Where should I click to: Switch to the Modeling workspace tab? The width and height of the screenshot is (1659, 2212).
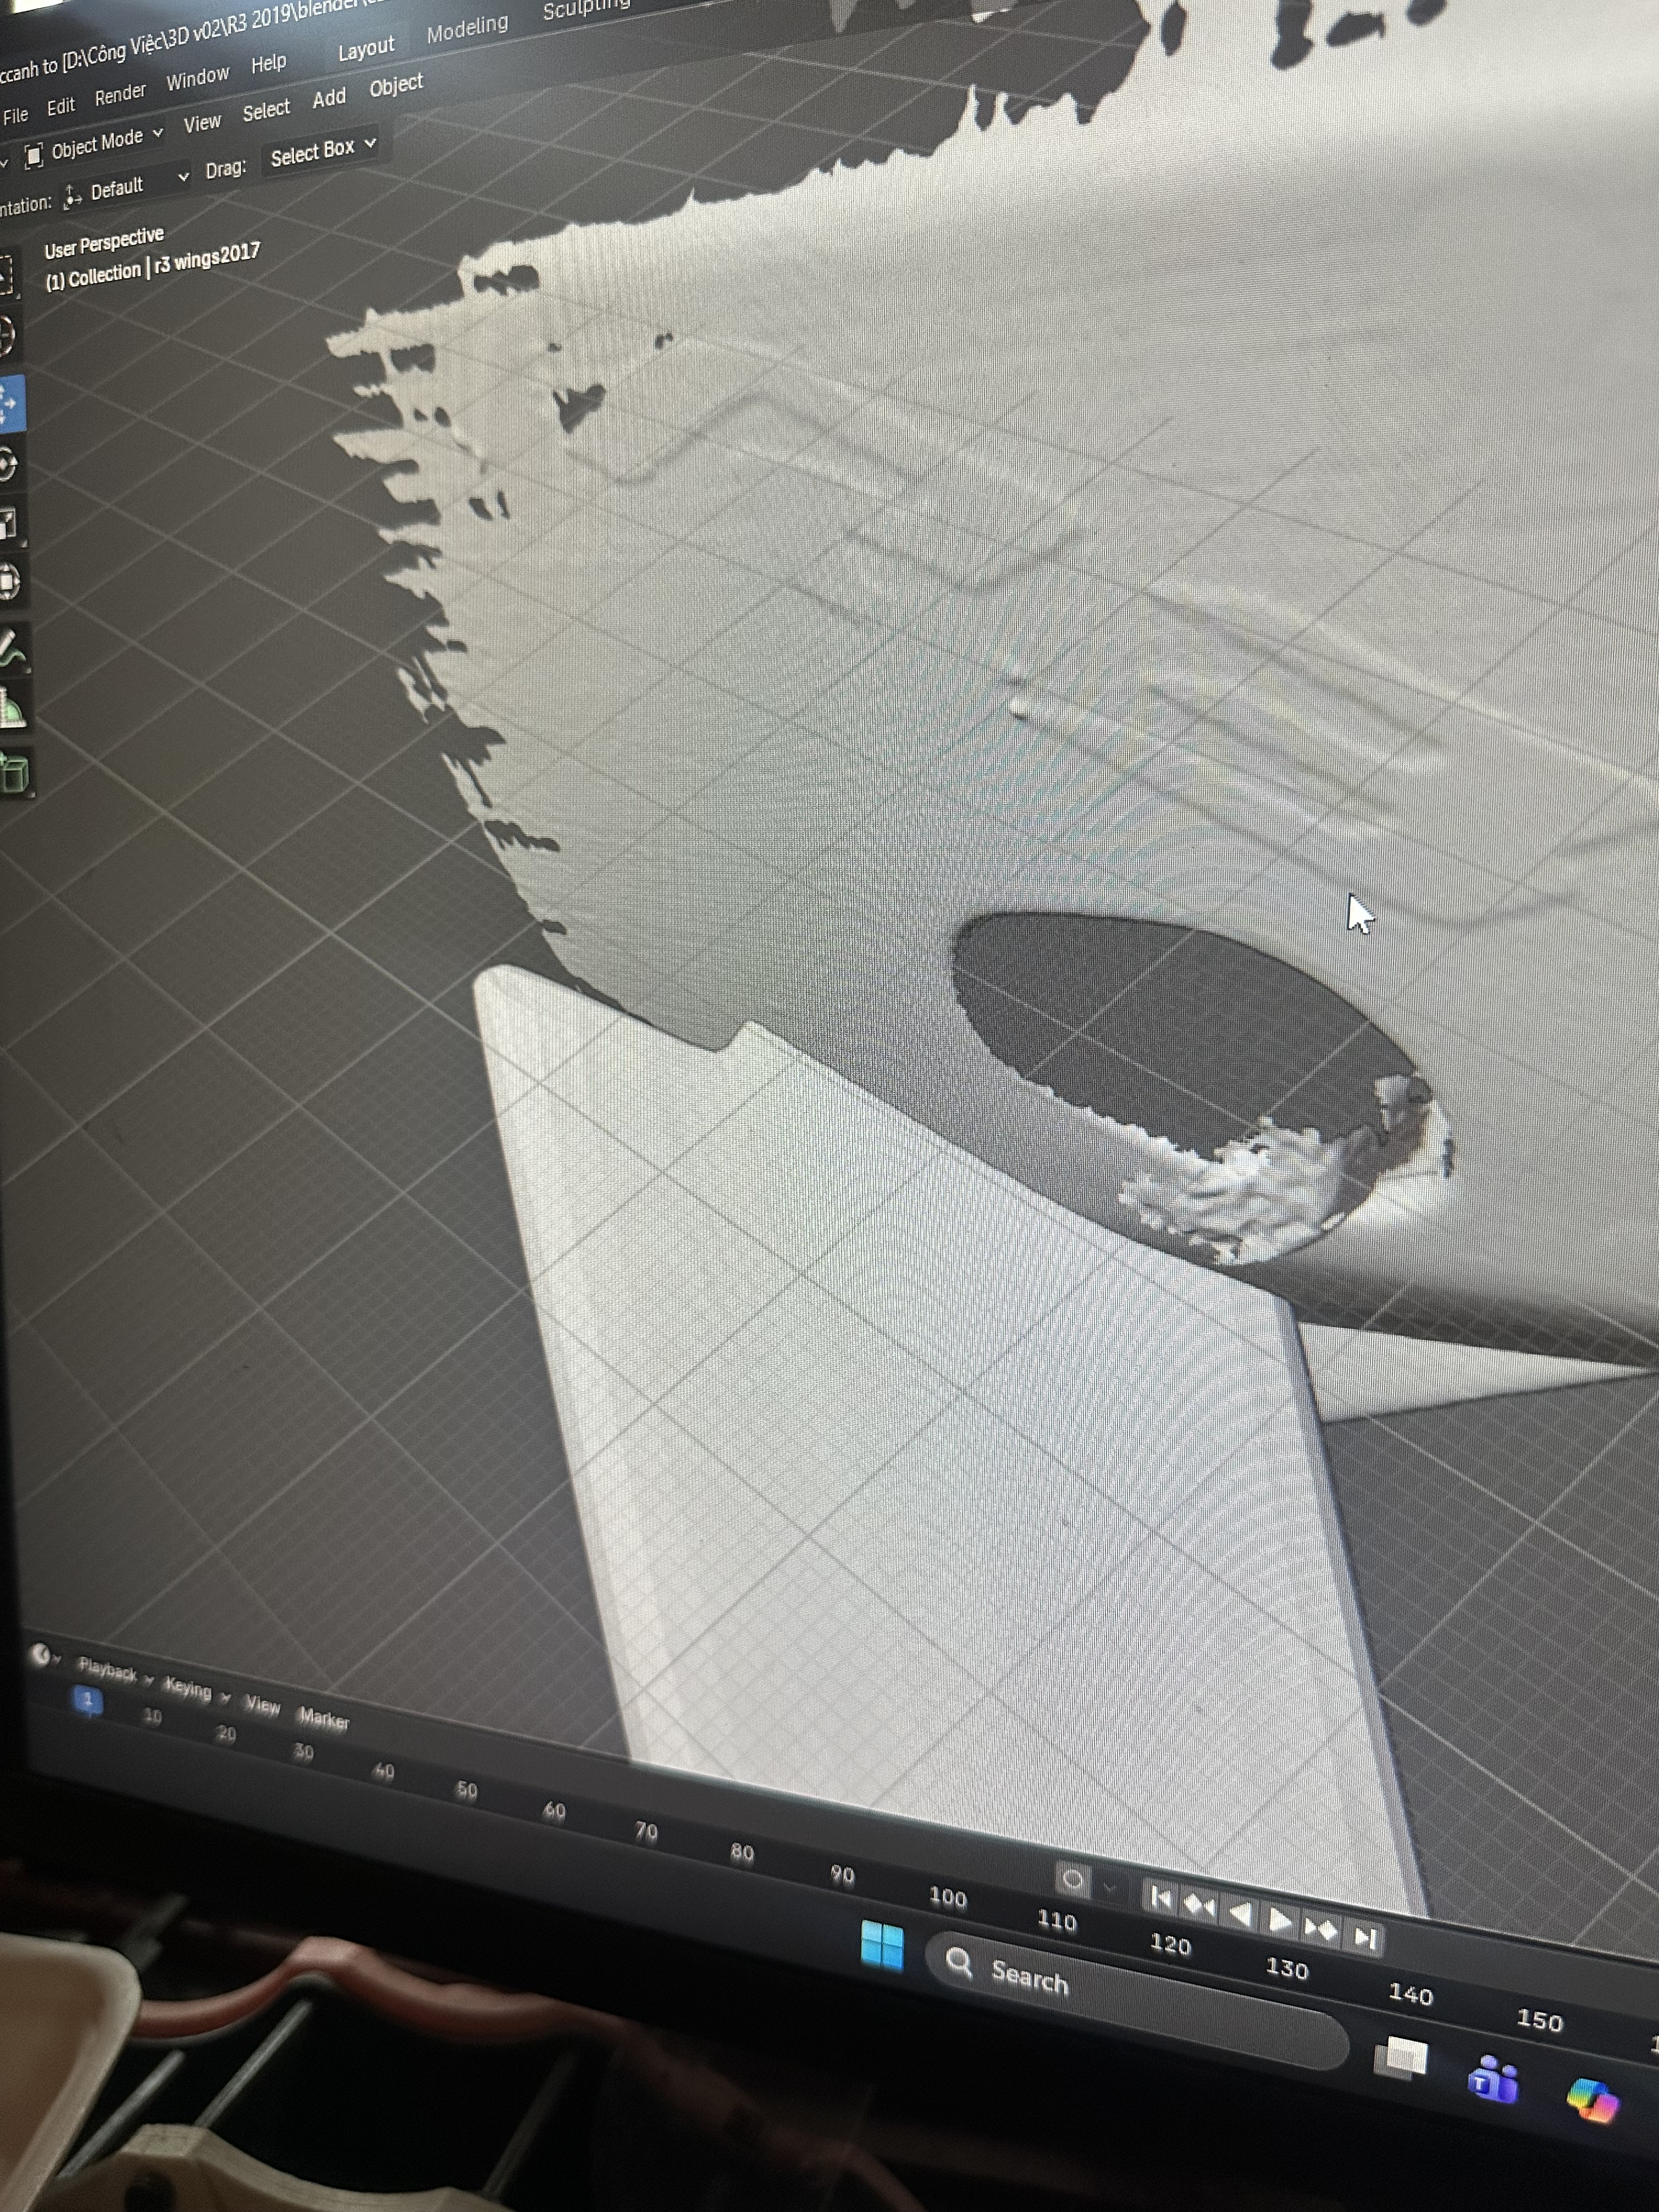pyautogui.click(x=467, y=28)
